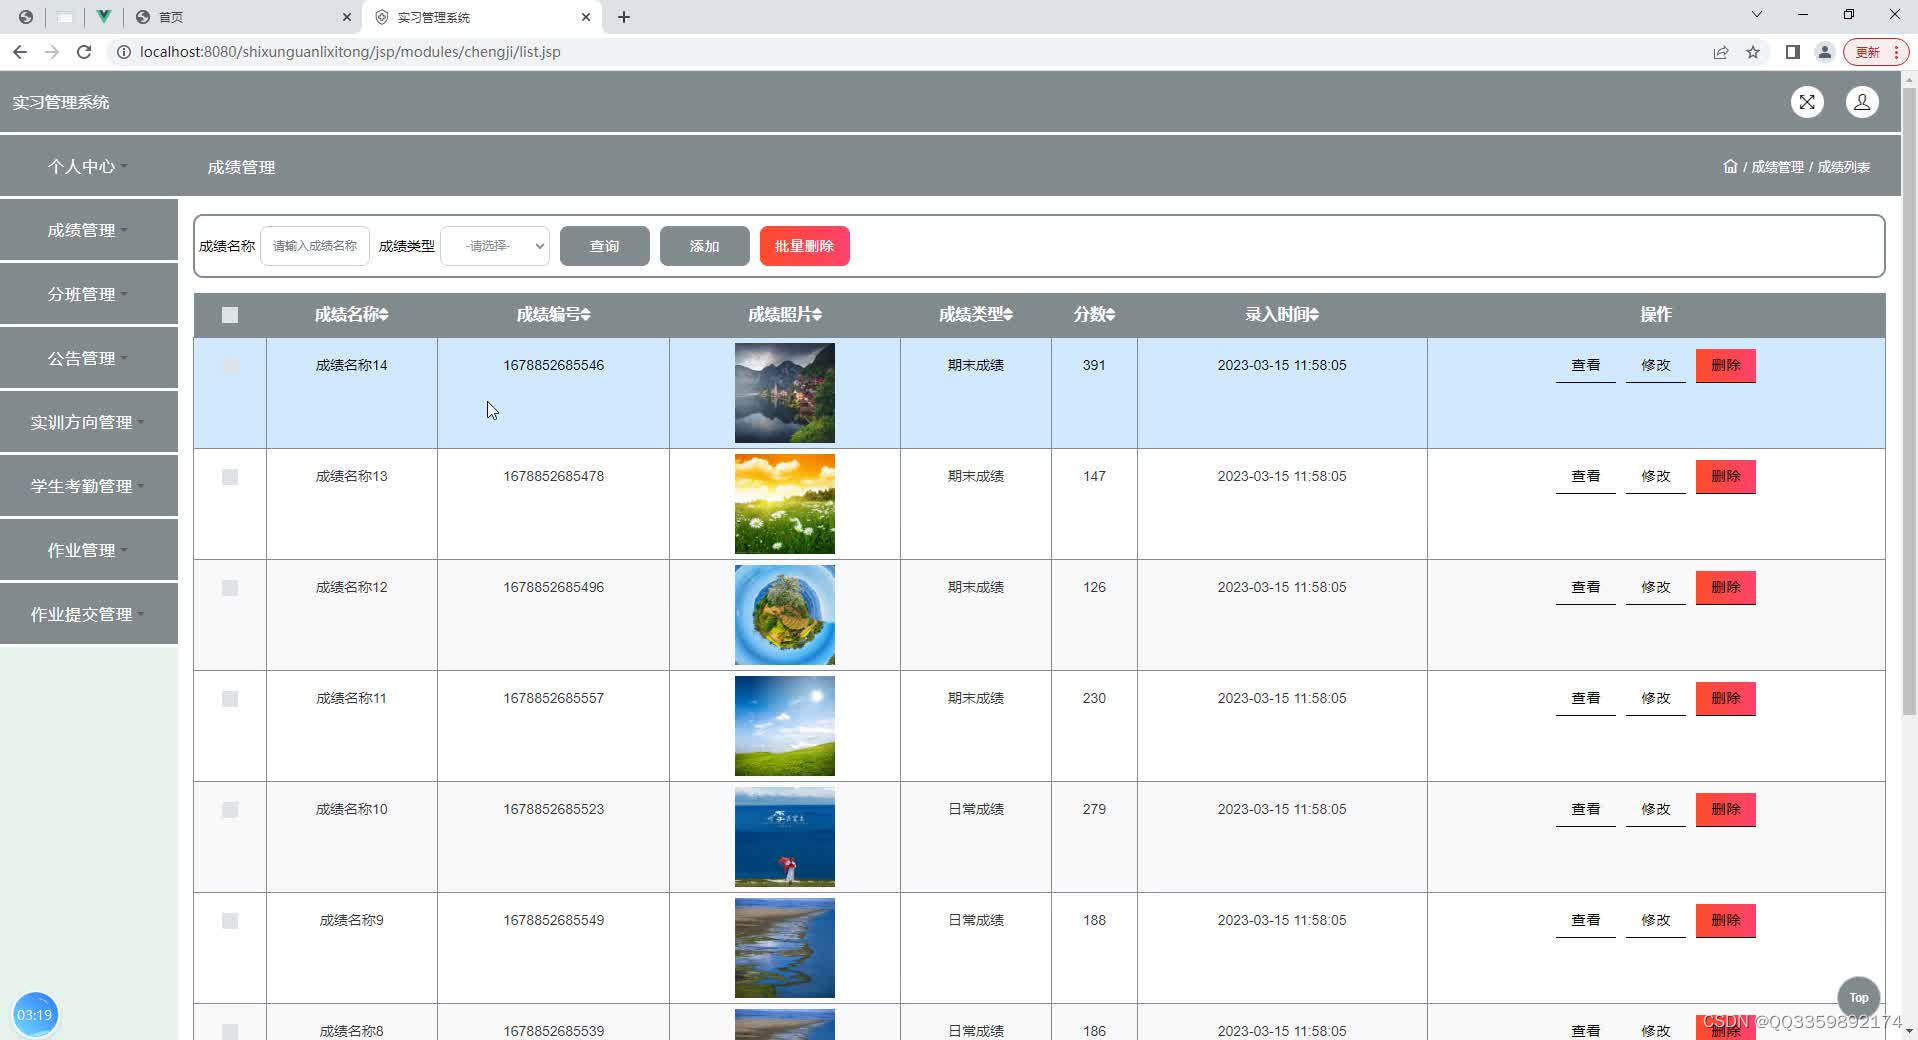The image size is (1918, 1040).
Task: View details of 成绩名称11
Action: coord(1586,699)
